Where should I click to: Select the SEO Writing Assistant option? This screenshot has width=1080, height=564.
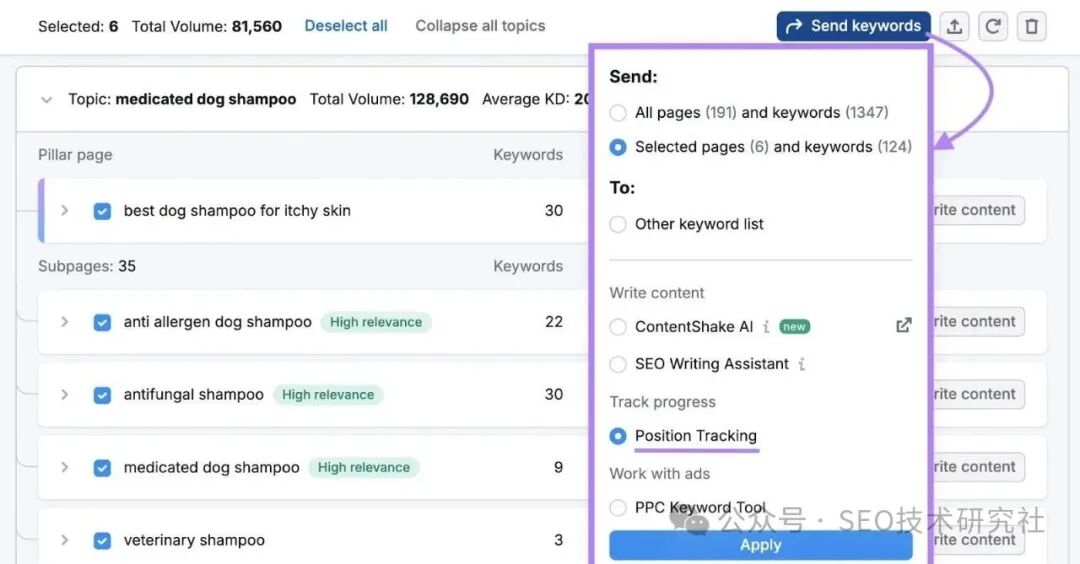[x=618, y=365]
